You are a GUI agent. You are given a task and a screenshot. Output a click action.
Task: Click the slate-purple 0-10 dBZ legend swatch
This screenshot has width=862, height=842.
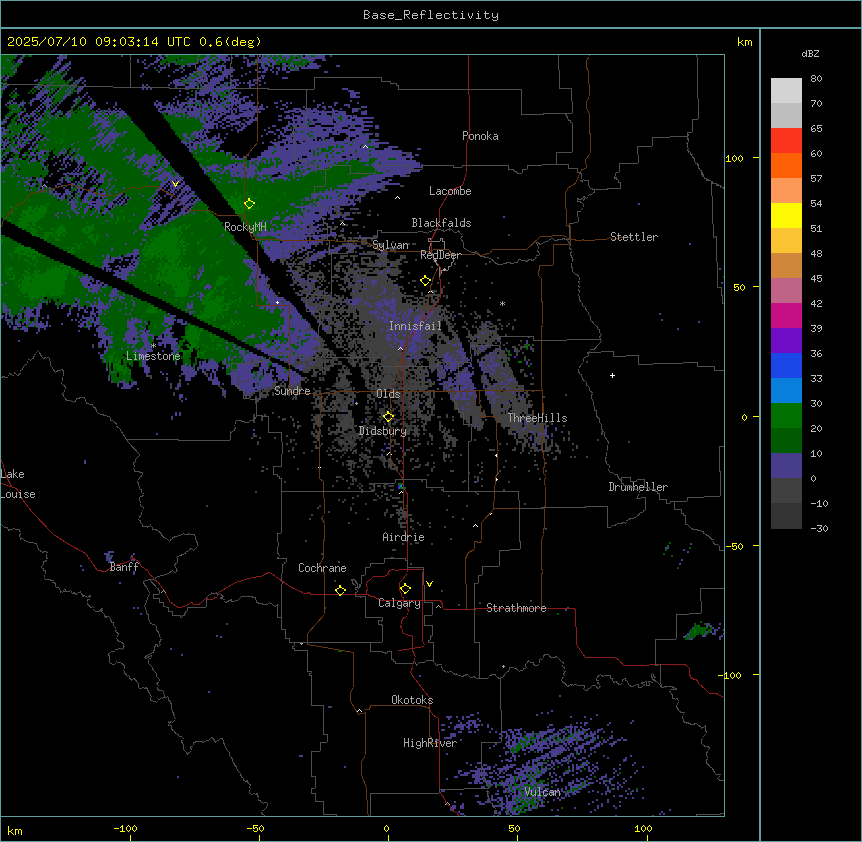[x=786, y=466]
